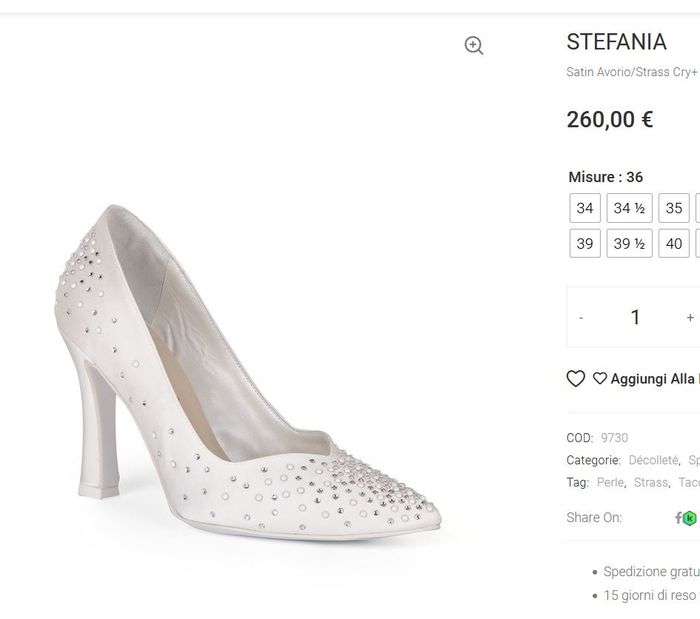Open the Décolleté category link
700x619 pixels.
point(654,460)
